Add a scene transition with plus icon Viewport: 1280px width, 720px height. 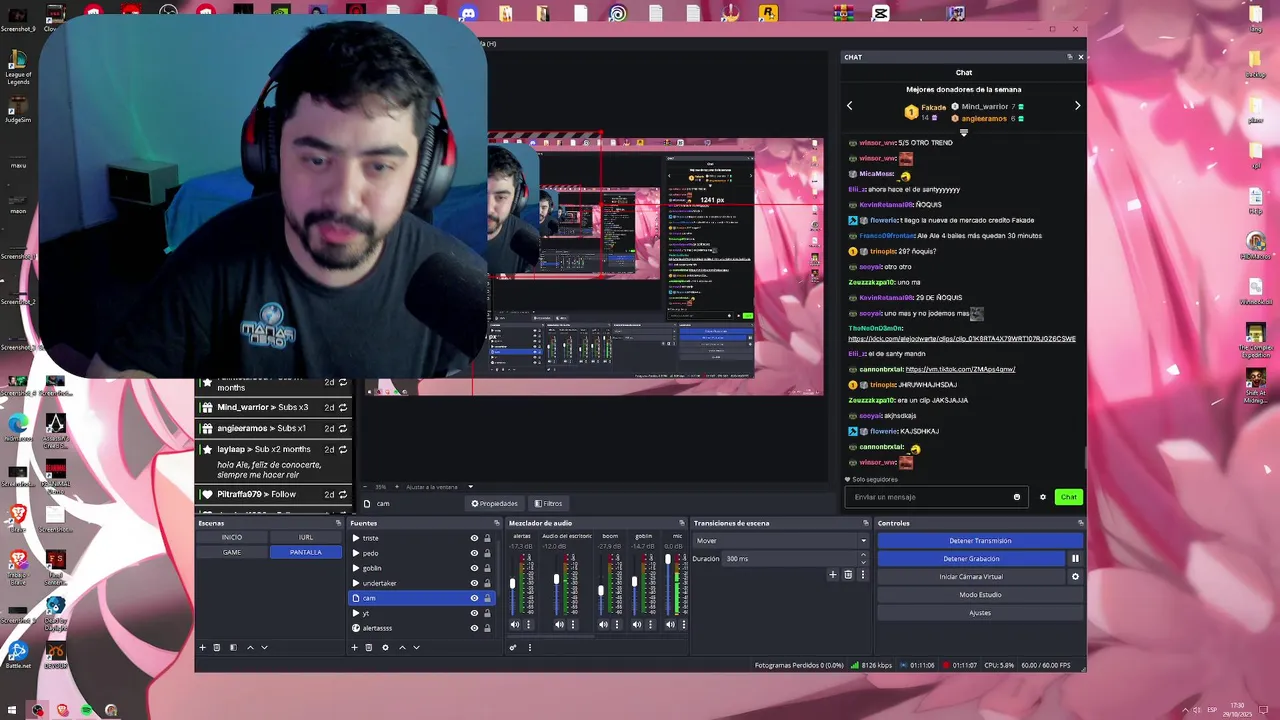(832, 575)
